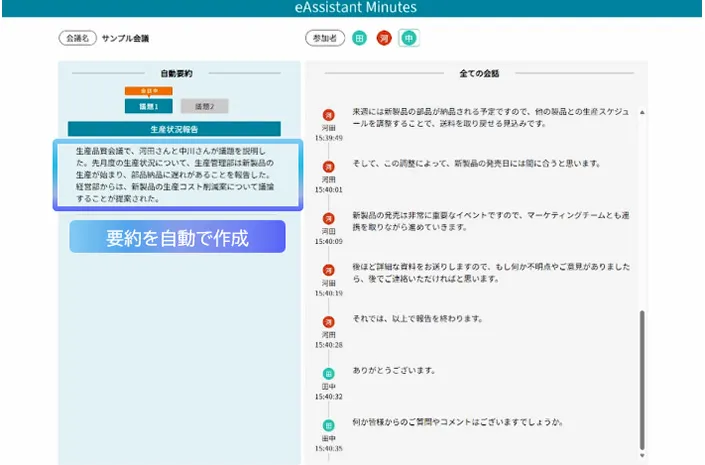Click the conversation list vertical scrollbar
Image resolution: width=705 pixels, height=465 pixels.
642,380
